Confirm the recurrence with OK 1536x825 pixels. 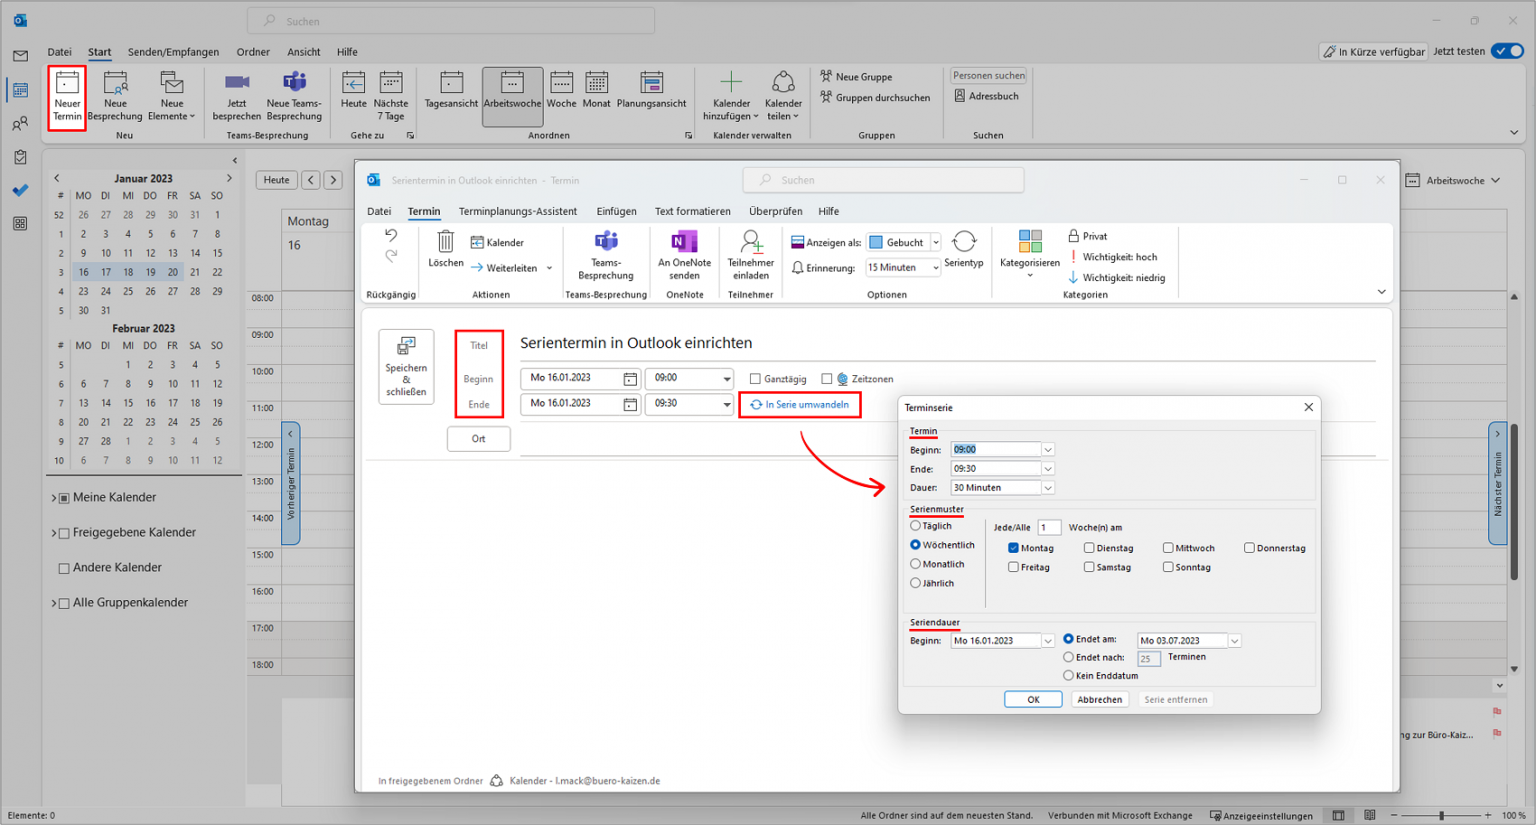[x=1033, y=699]
